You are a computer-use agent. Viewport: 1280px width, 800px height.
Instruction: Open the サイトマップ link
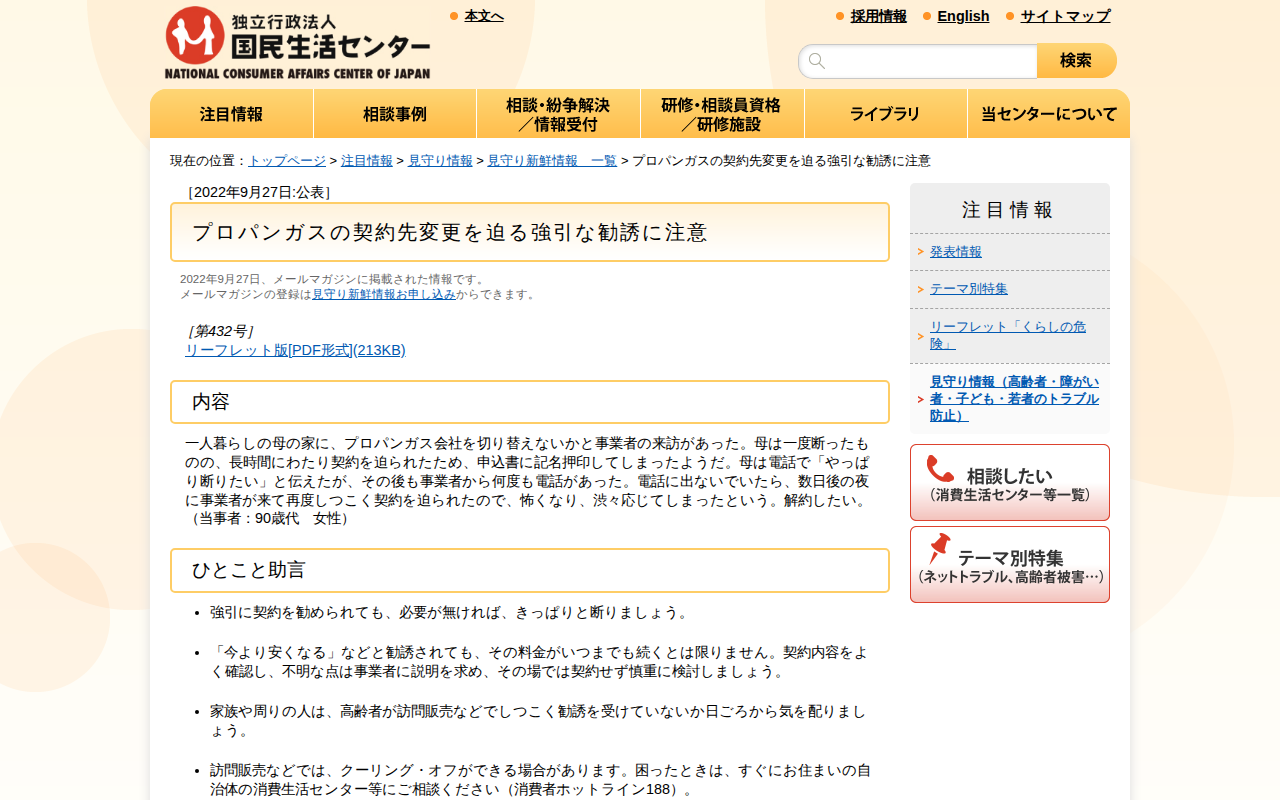1065,16
